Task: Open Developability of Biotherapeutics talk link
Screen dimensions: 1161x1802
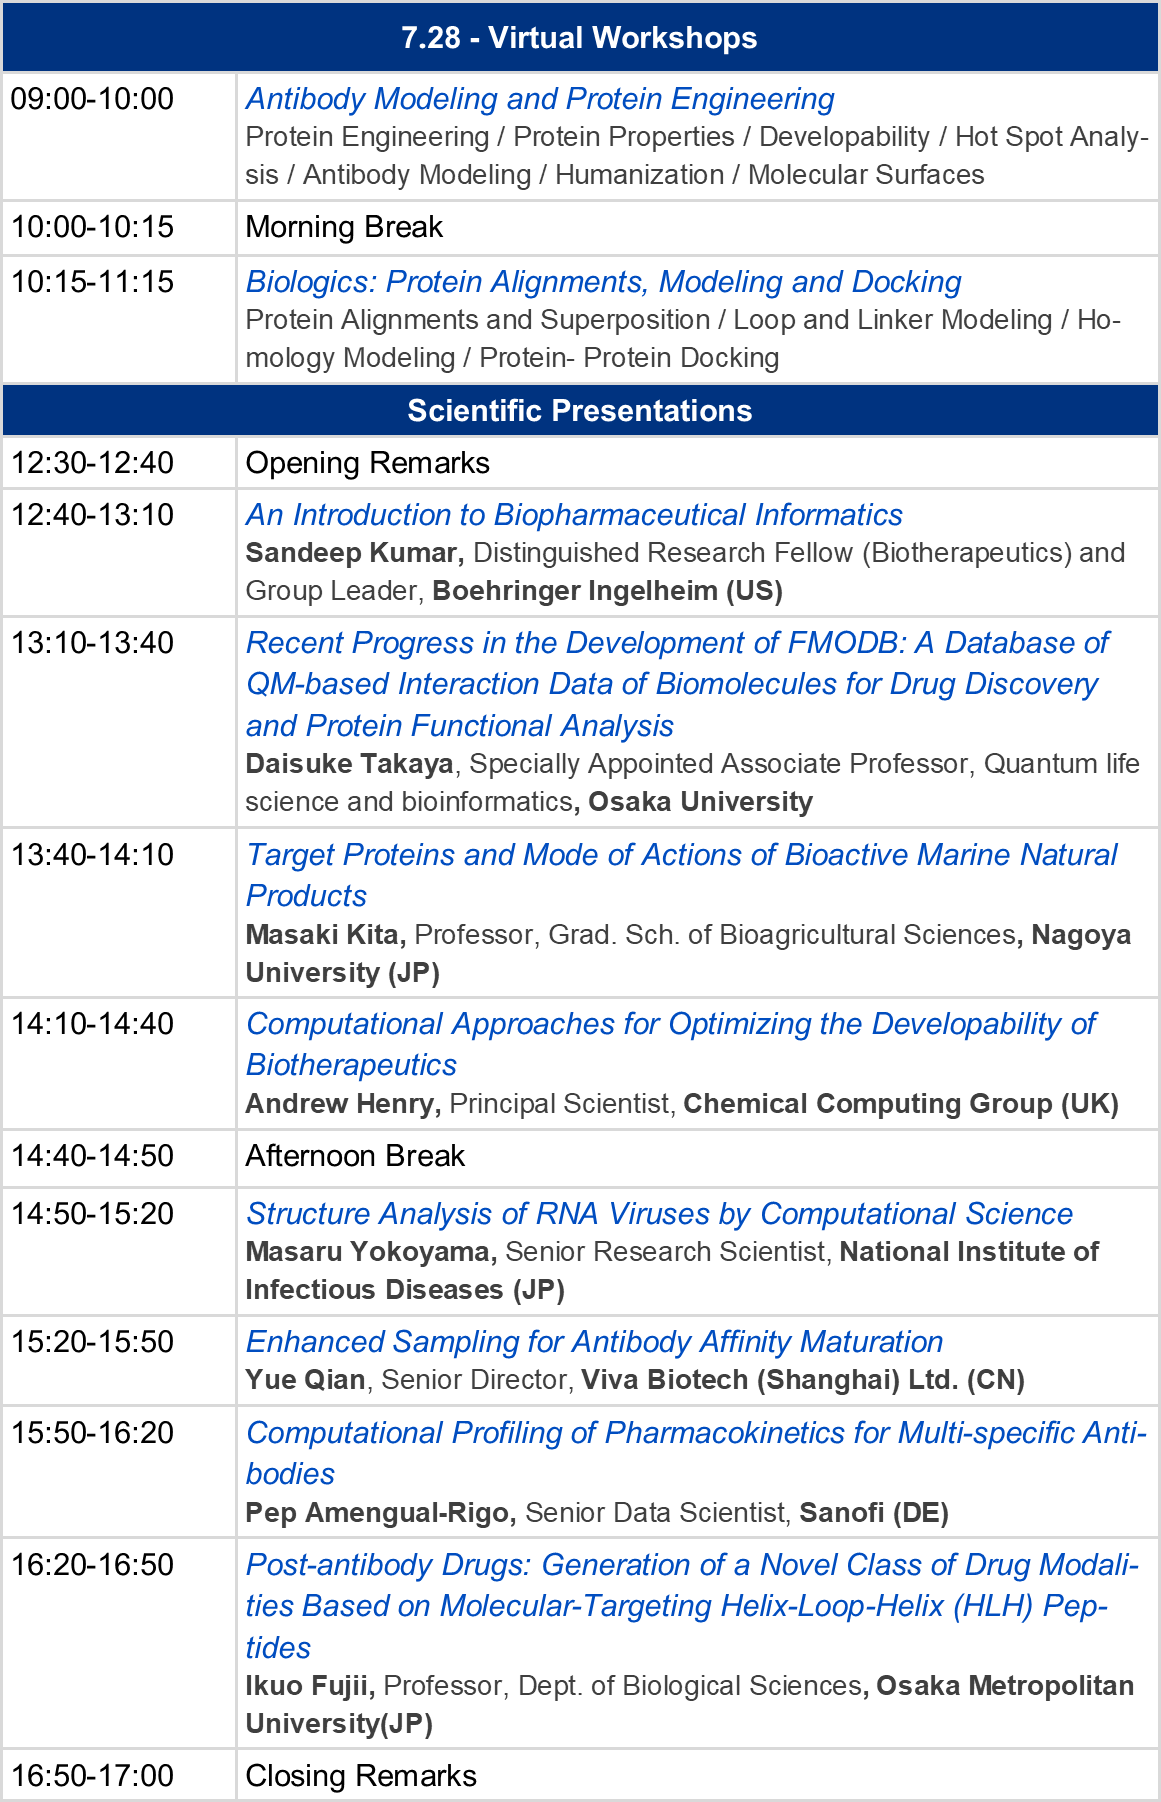Action: pos(670,1044)
